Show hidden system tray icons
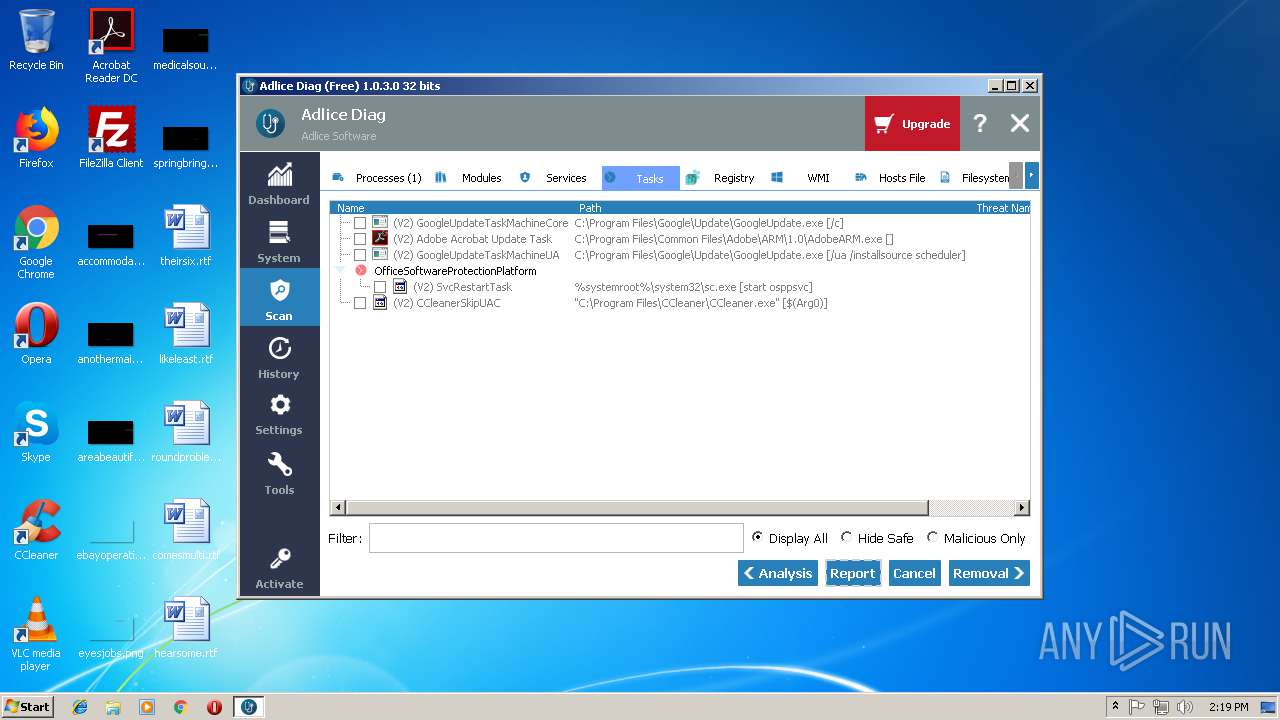The height and width of the screenshot is (720, 1280). click(x=1115, y=706)
